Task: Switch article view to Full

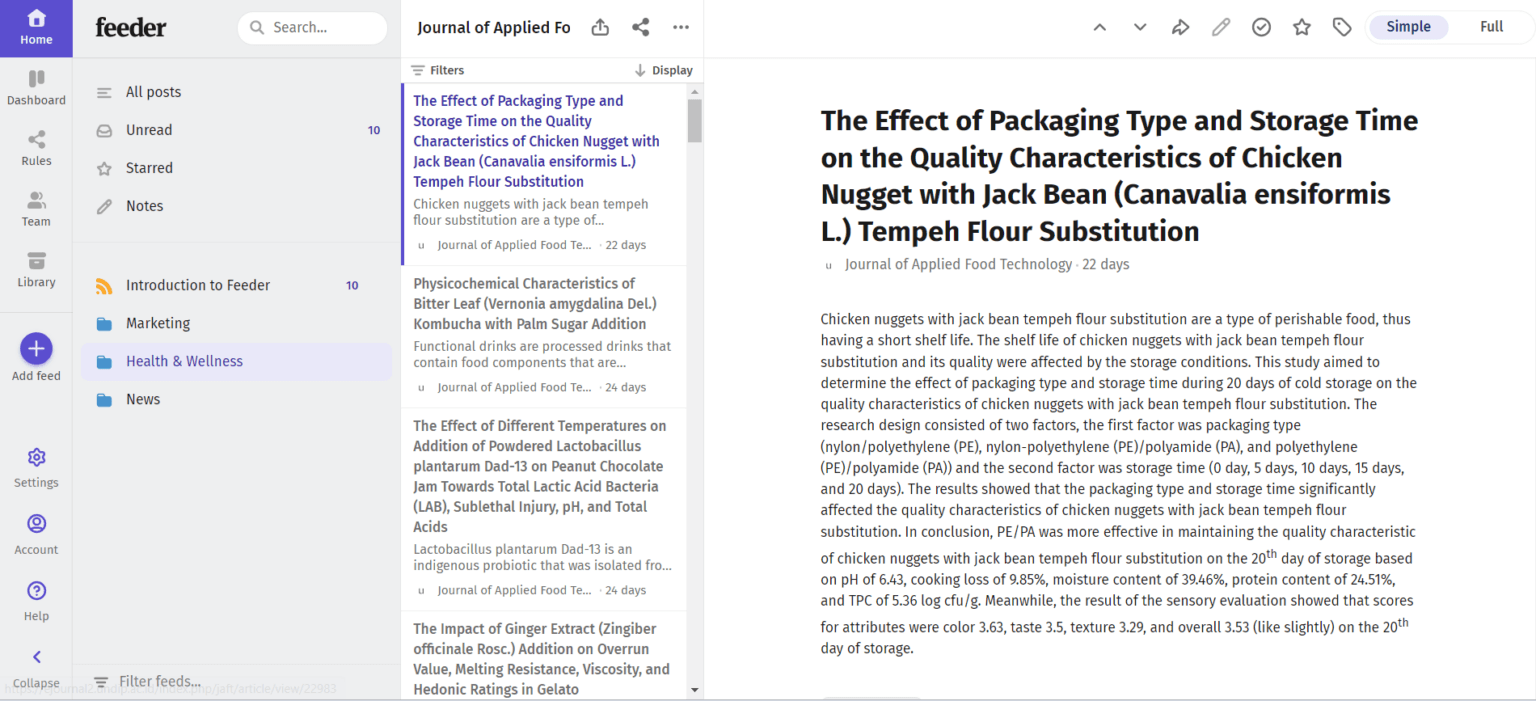Action: point(1491,27)
